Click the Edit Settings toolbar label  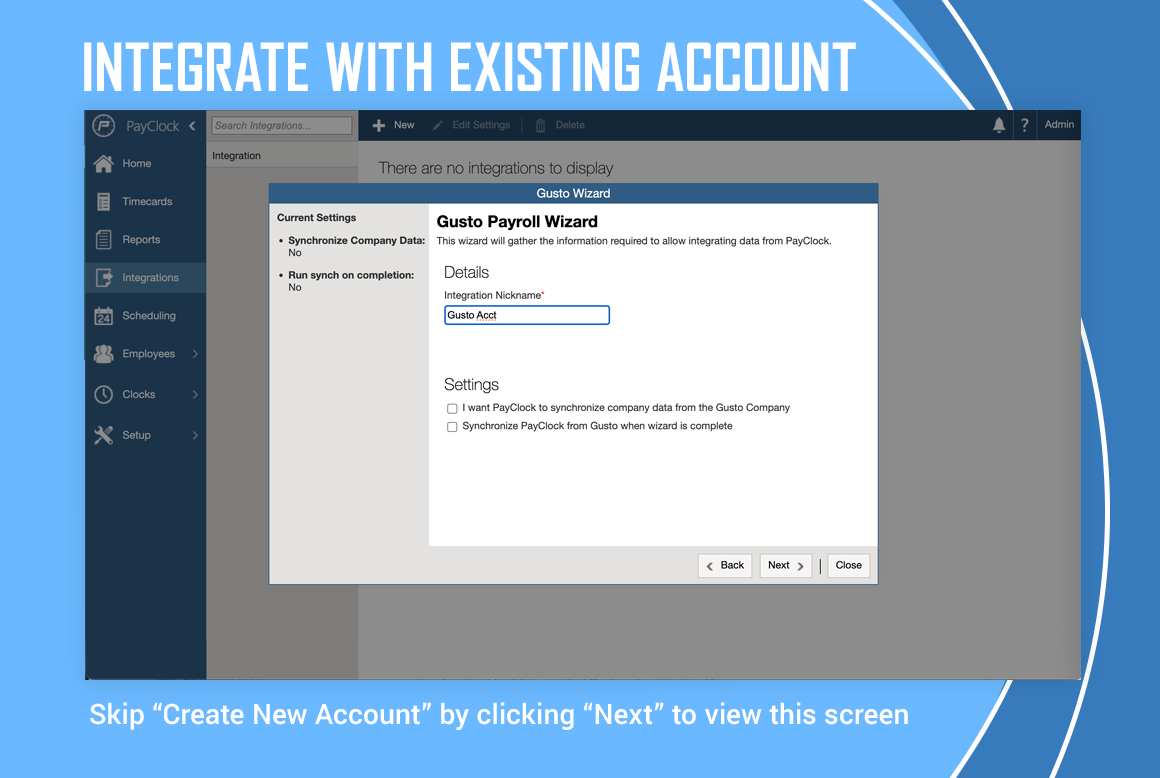tap(481, 125)
